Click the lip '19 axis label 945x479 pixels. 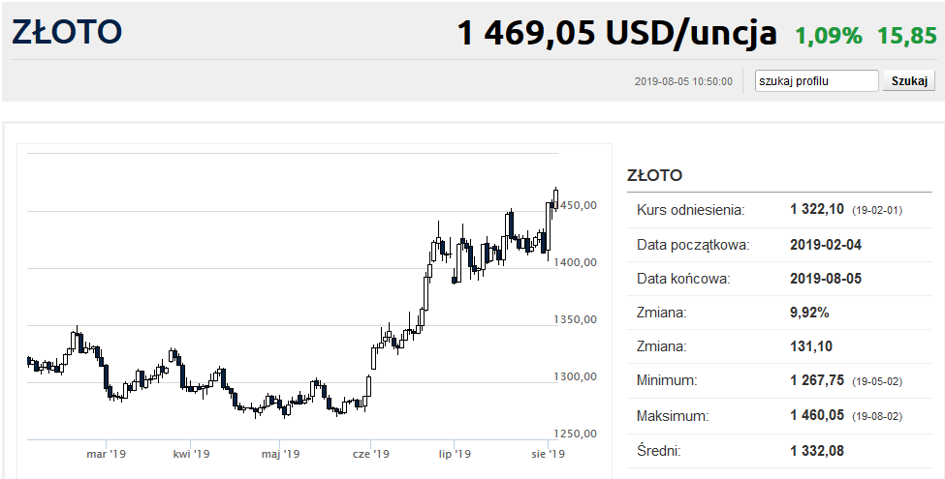[454, 454]
